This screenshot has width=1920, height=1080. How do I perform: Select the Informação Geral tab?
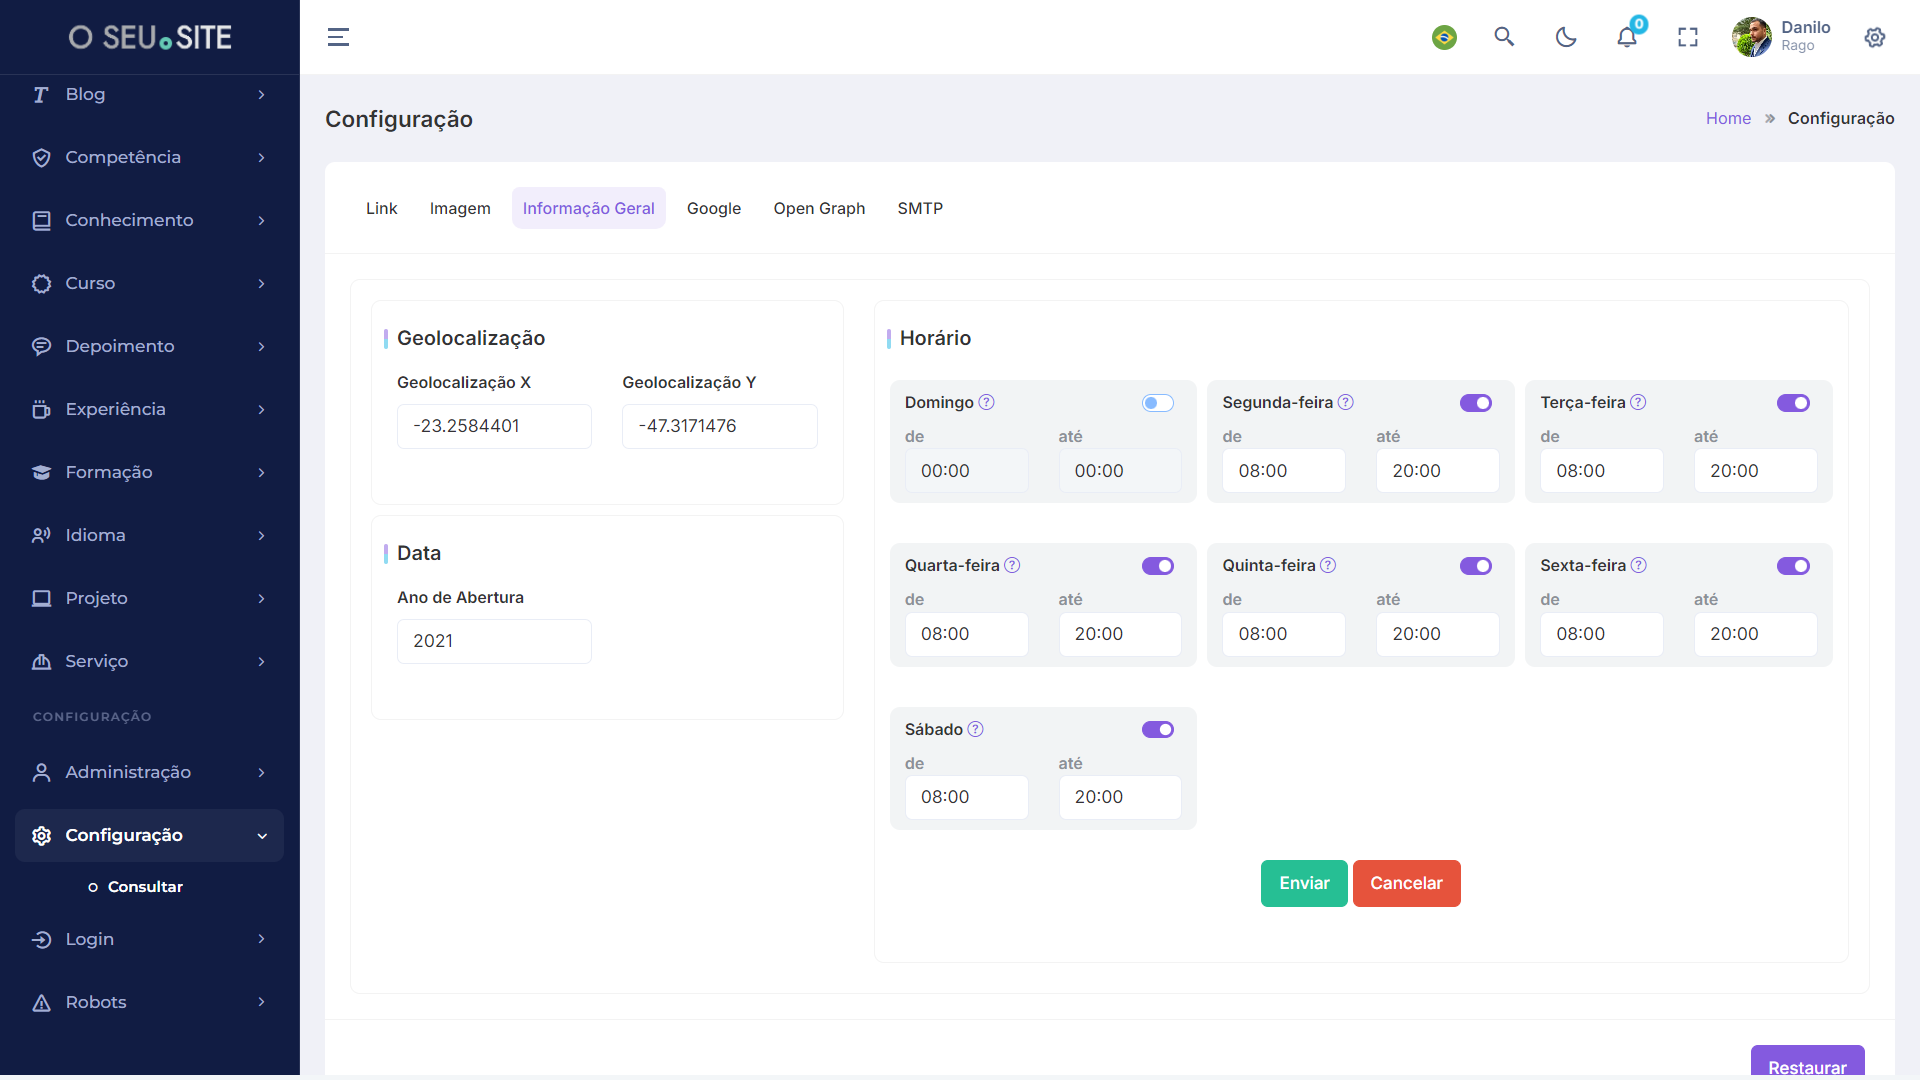click(588, 208)
